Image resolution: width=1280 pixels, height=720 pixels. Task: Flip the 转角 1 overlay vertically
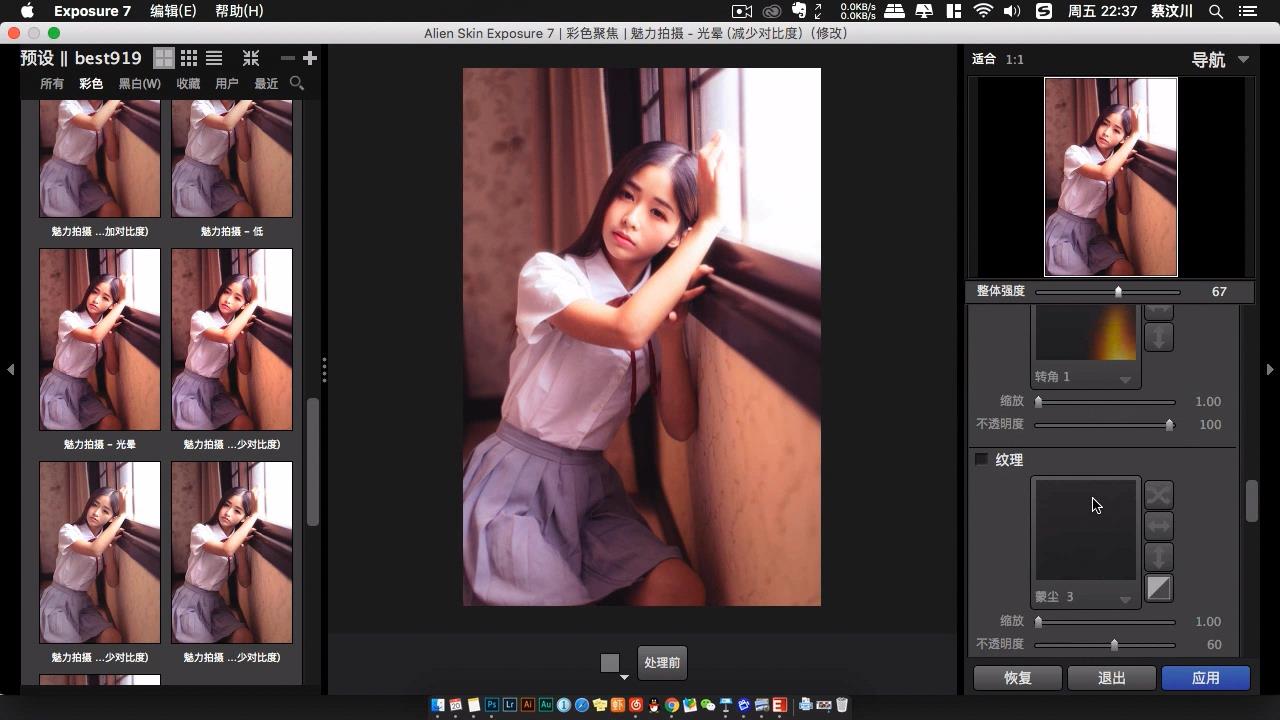click(1158, 337)
